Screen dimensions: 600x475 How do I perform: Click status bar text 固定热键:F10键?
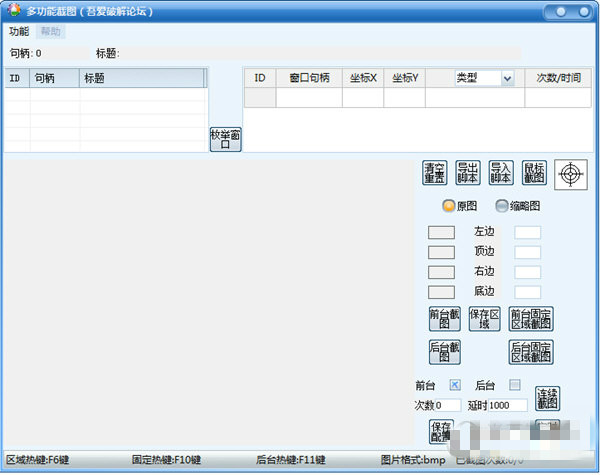pos(166,460)
